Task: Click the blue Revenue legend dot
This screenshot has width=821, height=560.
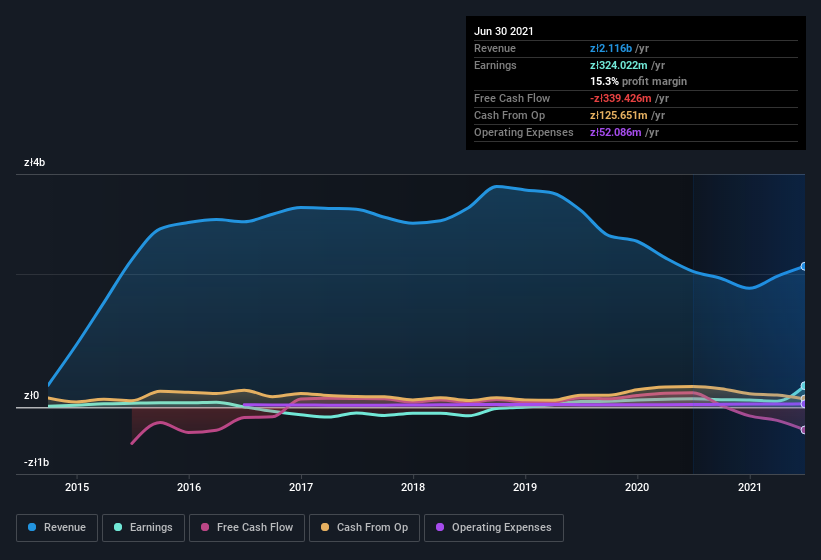Action: (32, 527)
